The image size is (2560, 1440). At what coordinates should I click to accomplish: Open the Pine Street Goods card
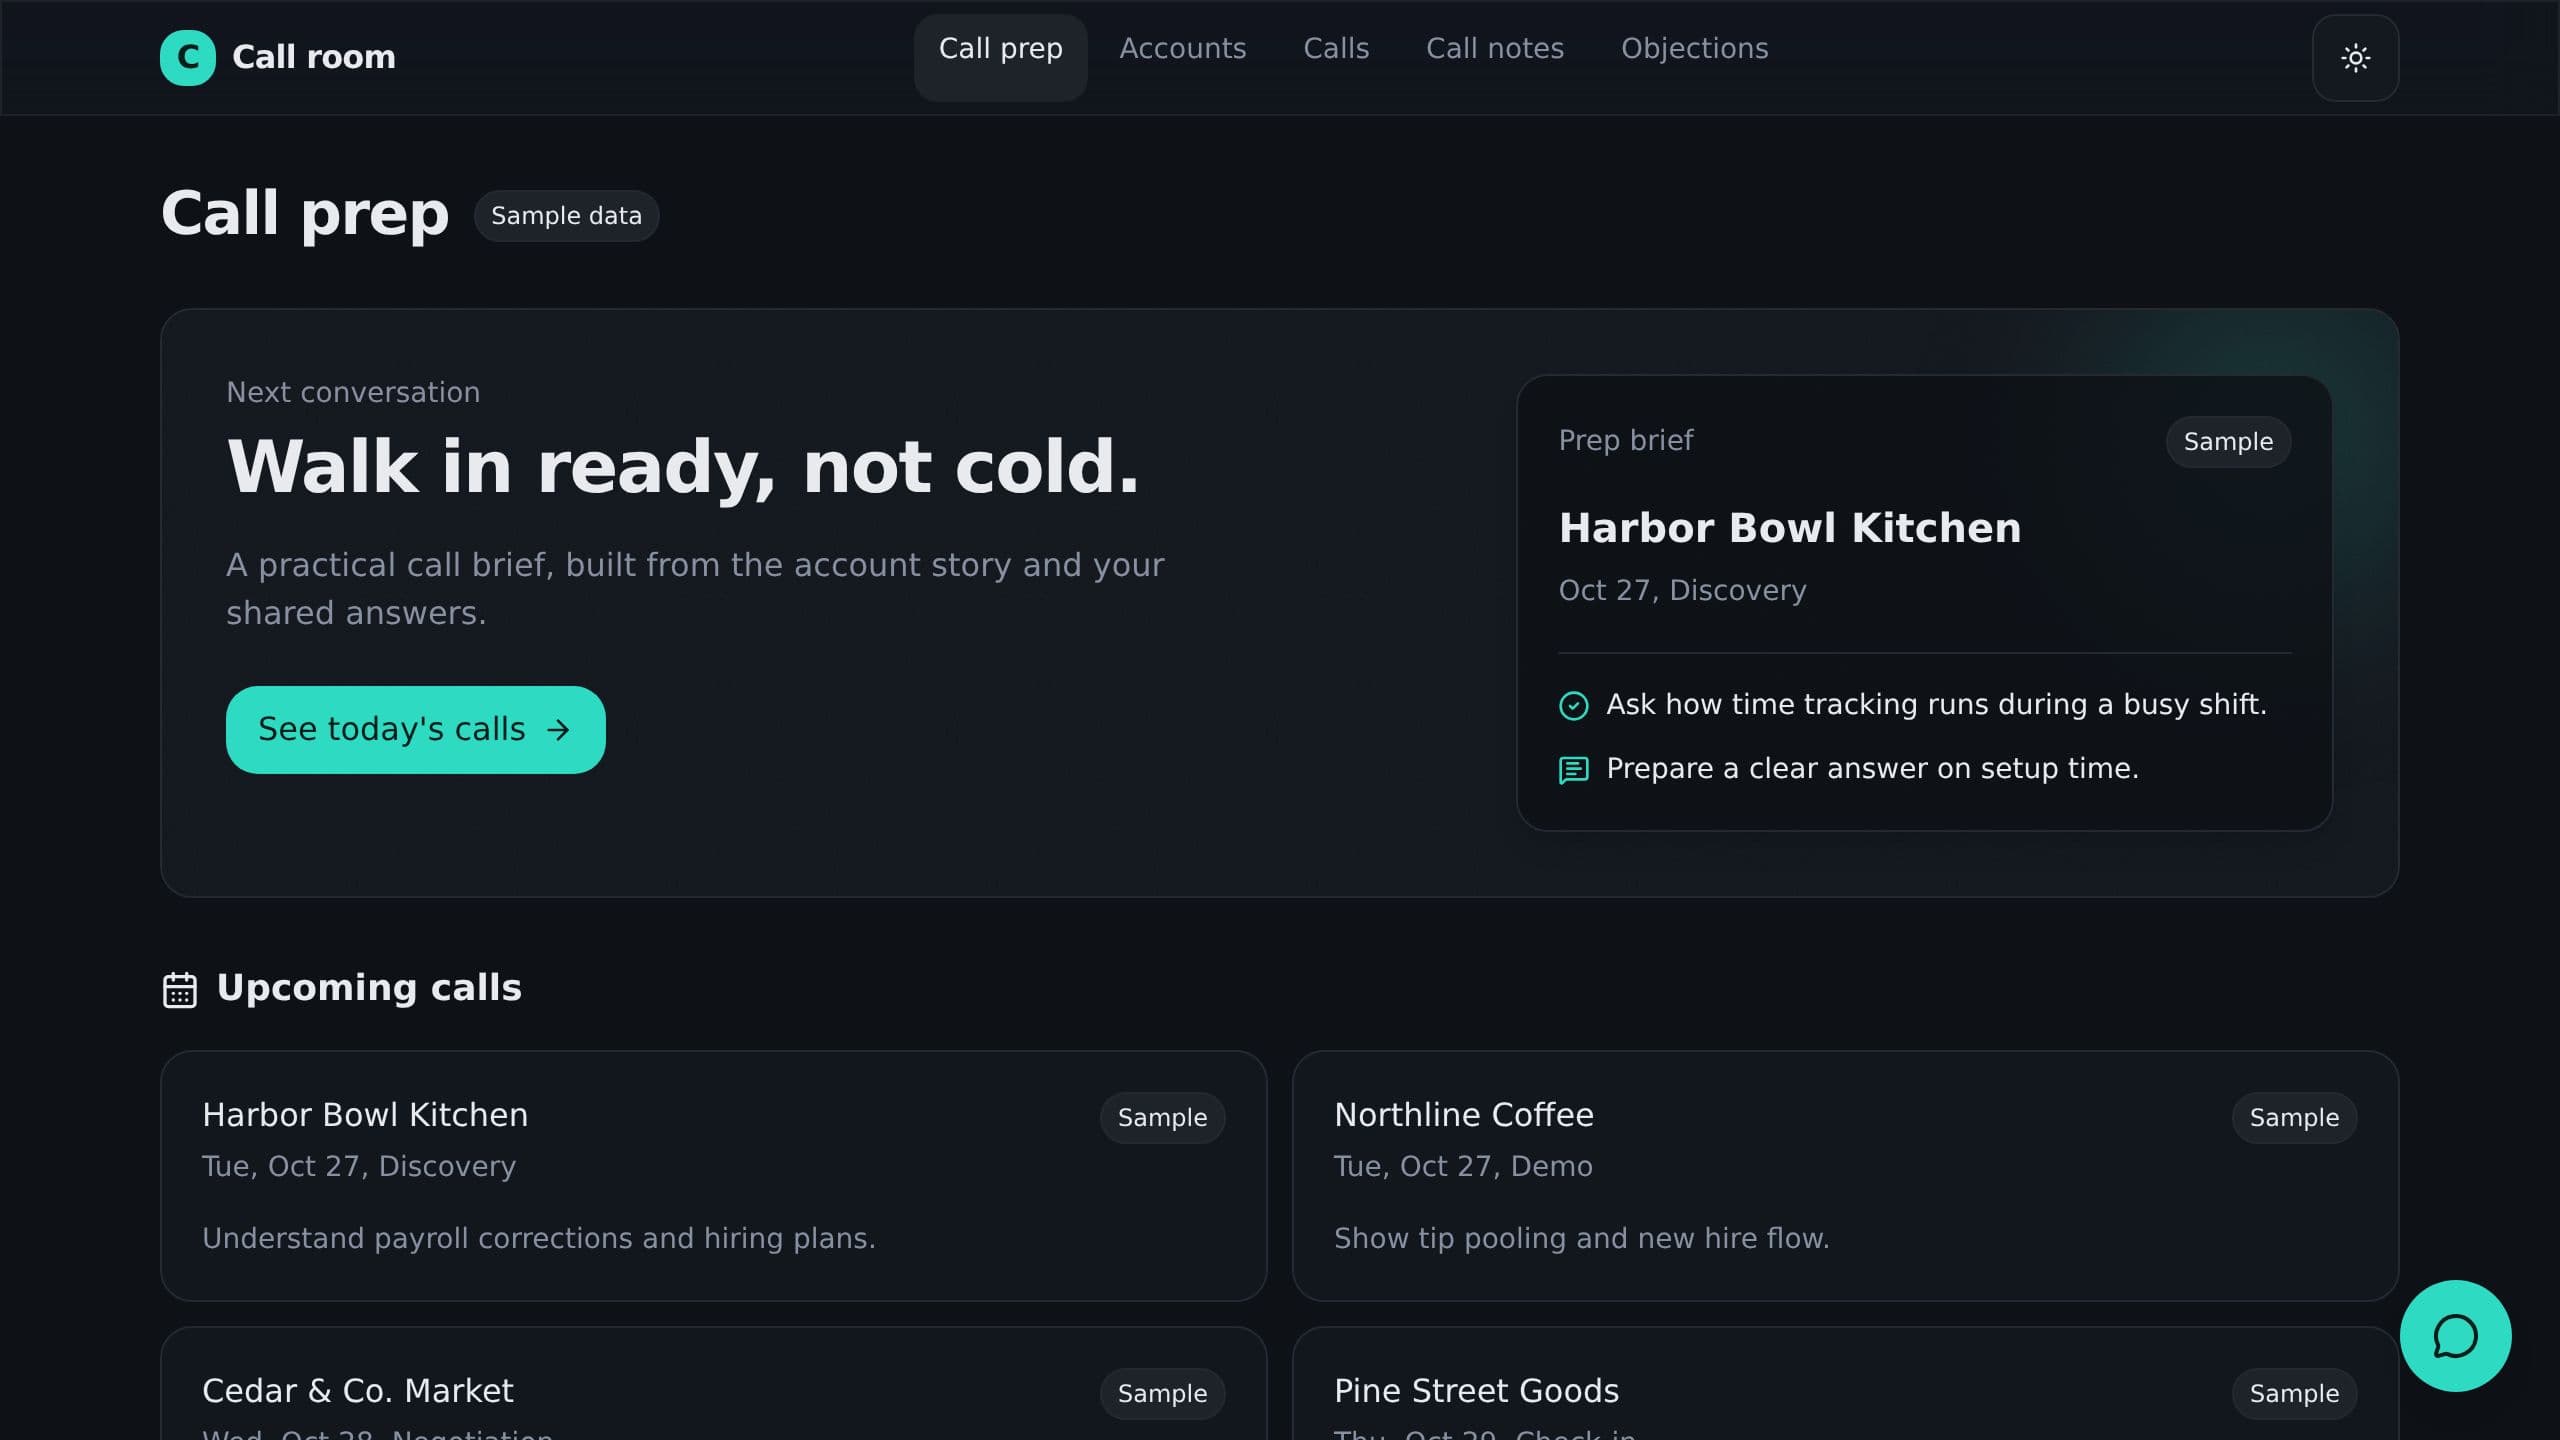click(x=1845, y=1384)
